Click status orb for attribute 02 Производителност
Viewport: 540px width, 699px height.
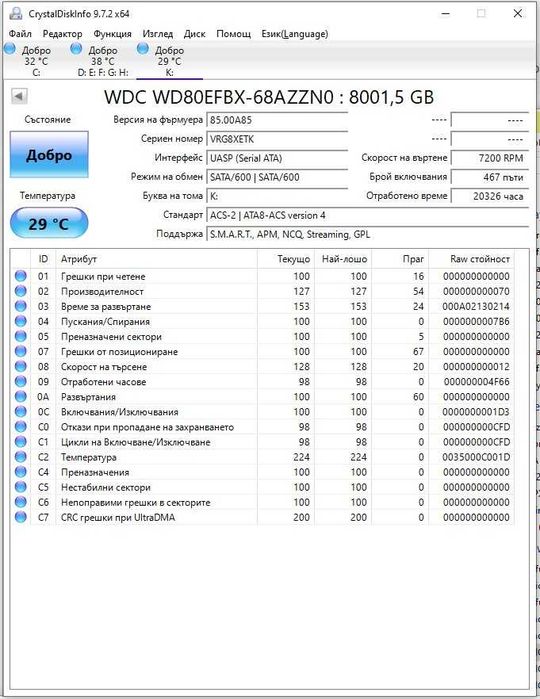[21, 291]
